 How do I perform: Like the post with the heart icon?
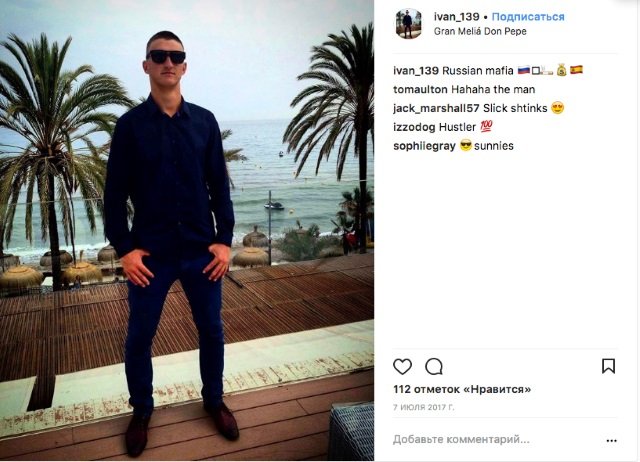[x=402, y=366]
